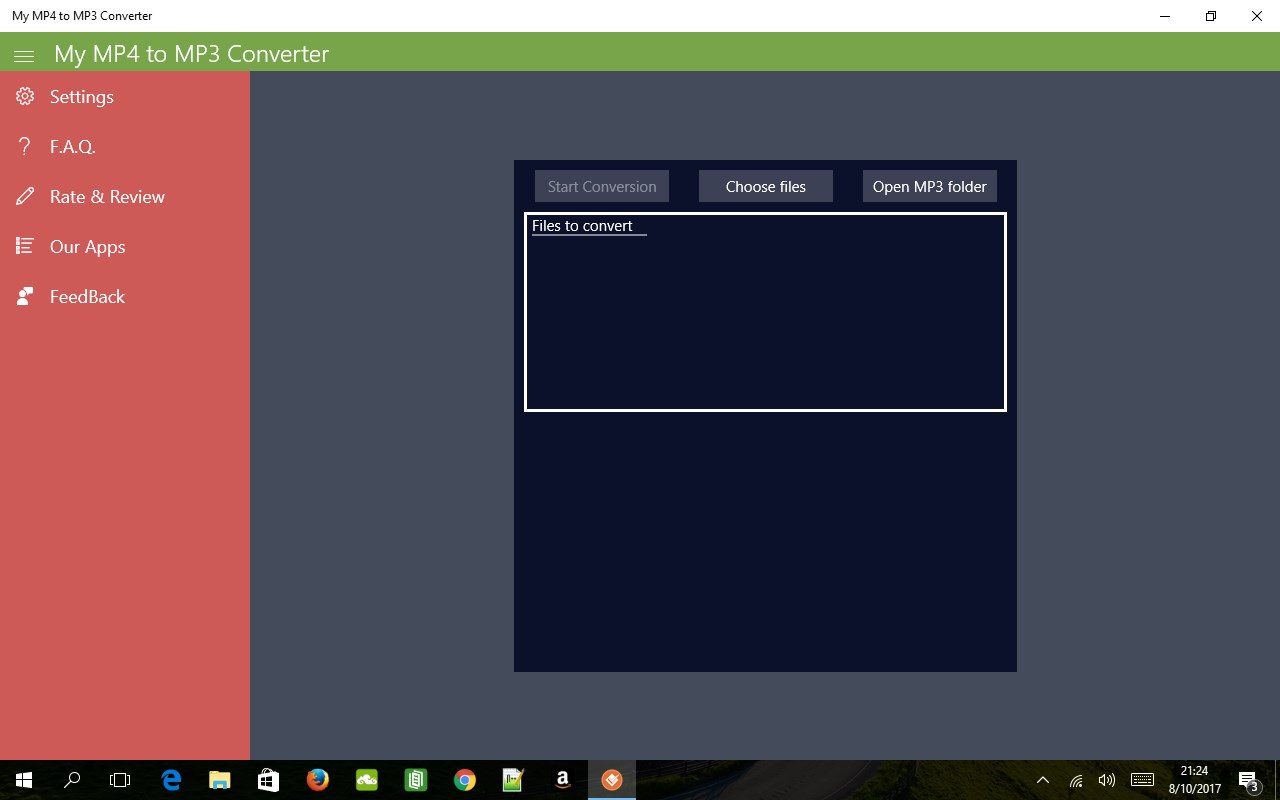Click inside the Files to convert list box
The height and width of the screenshot is (800, 1280).
coord(765,310)
